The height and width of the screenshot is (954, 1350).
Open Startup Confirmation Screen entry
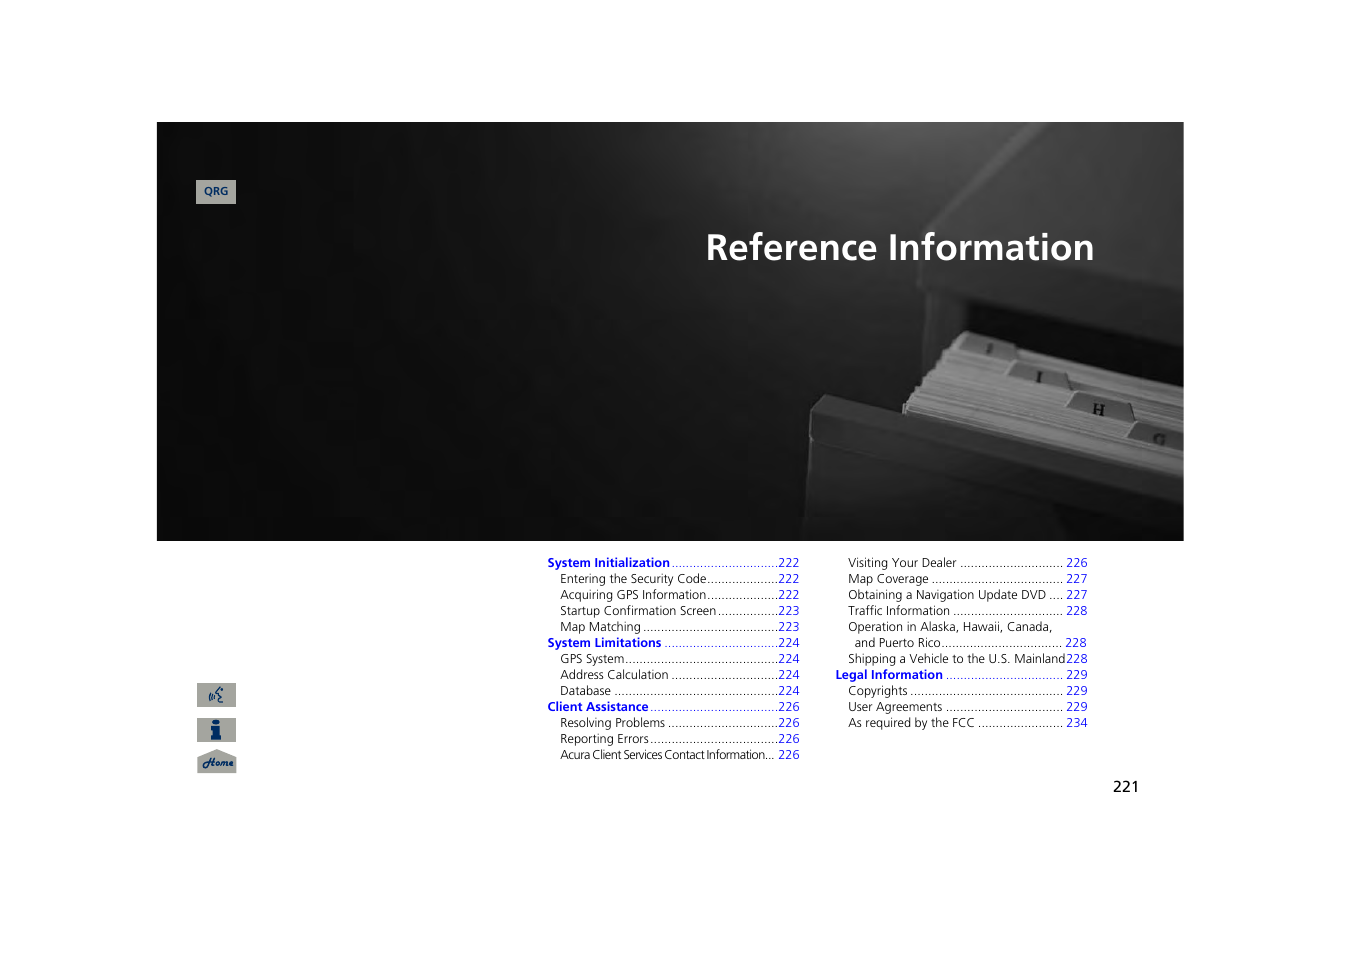coord(679,611)
